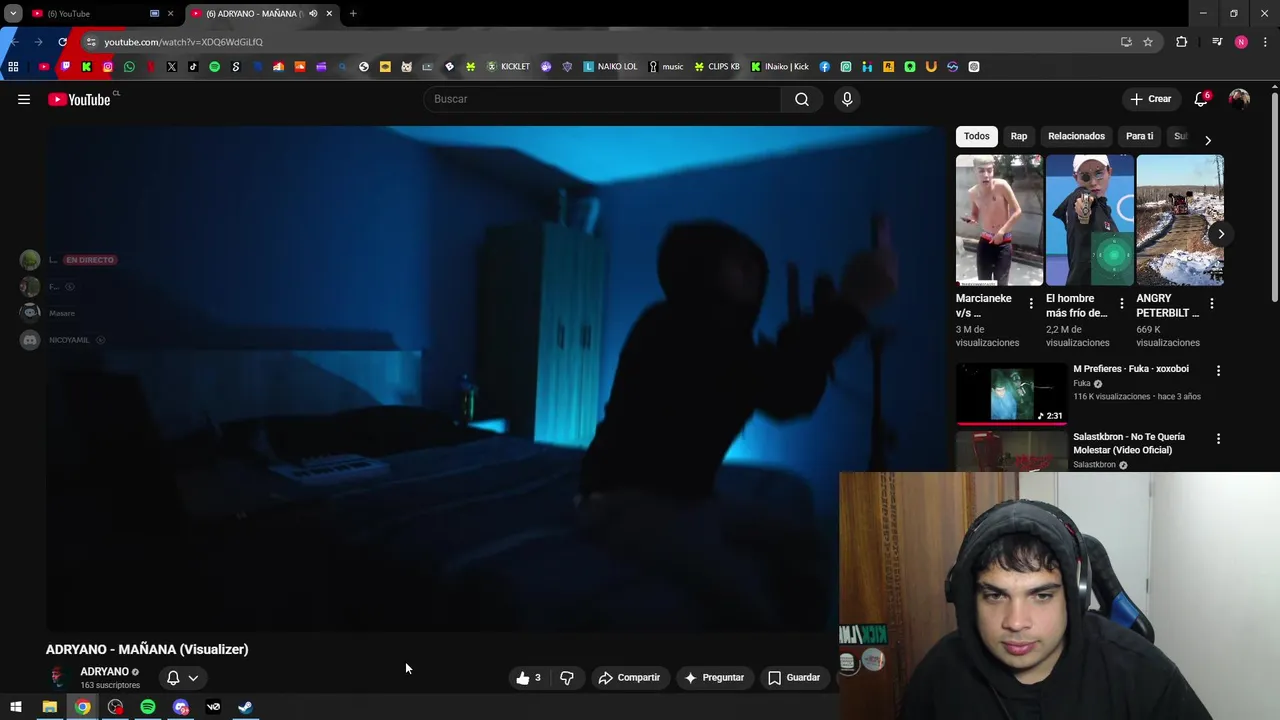Reload the page
Image resolution: width=1280 pixels, height=720 pixels.
62,42
